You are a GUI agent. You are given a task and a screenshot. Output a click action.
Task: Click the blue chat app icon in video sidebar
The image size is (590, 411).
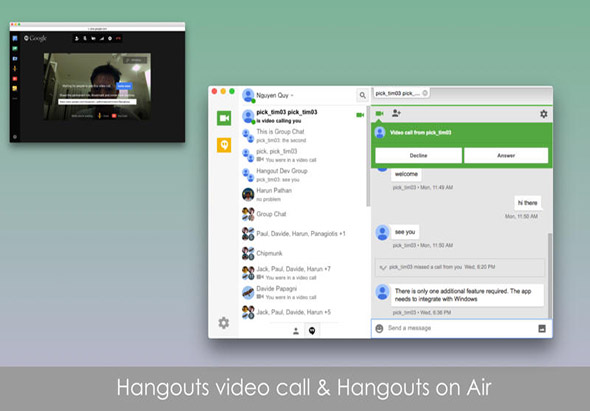(x=15, y=38)
